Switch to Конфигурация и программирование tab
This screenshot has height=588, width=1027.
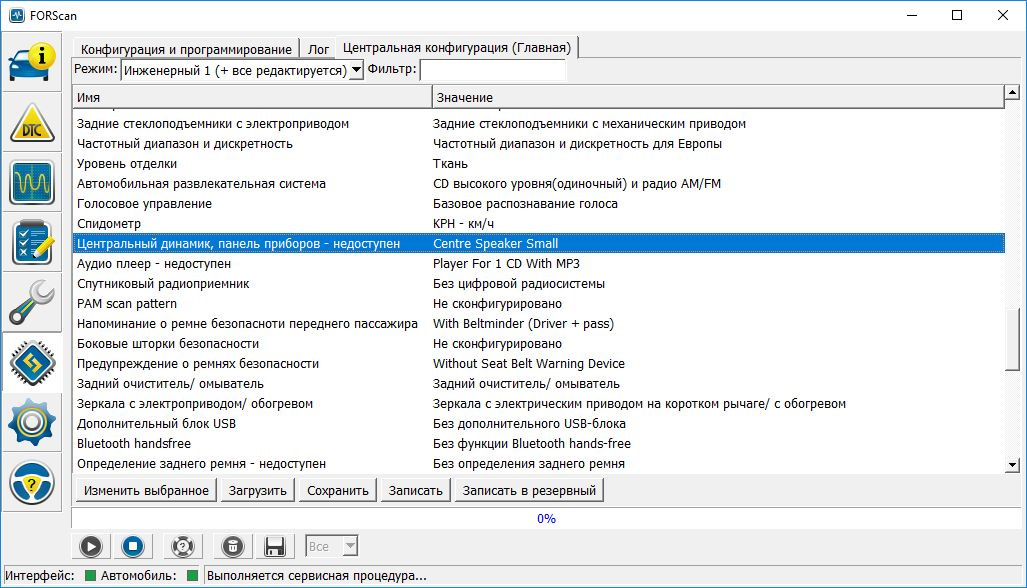coord(186,49)
